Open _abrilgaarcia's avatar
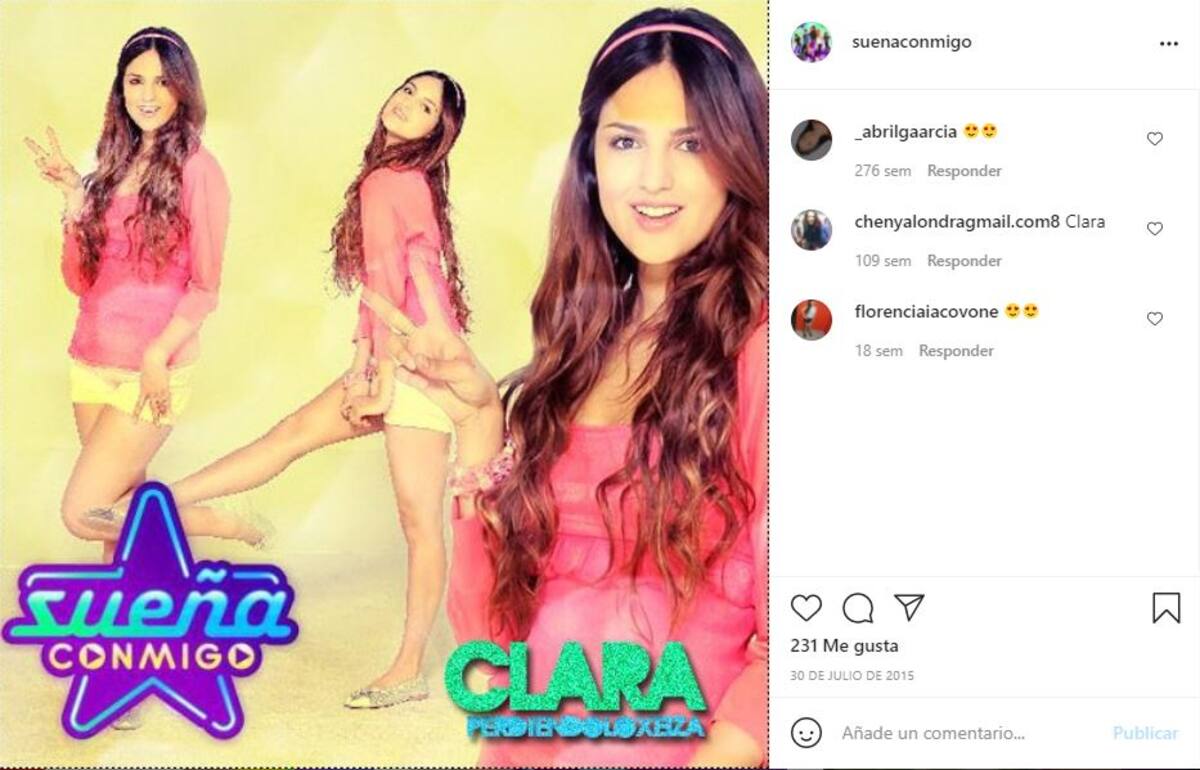Image resolution: width=1200 pixels, height=770 pixels. pos(811,140)
